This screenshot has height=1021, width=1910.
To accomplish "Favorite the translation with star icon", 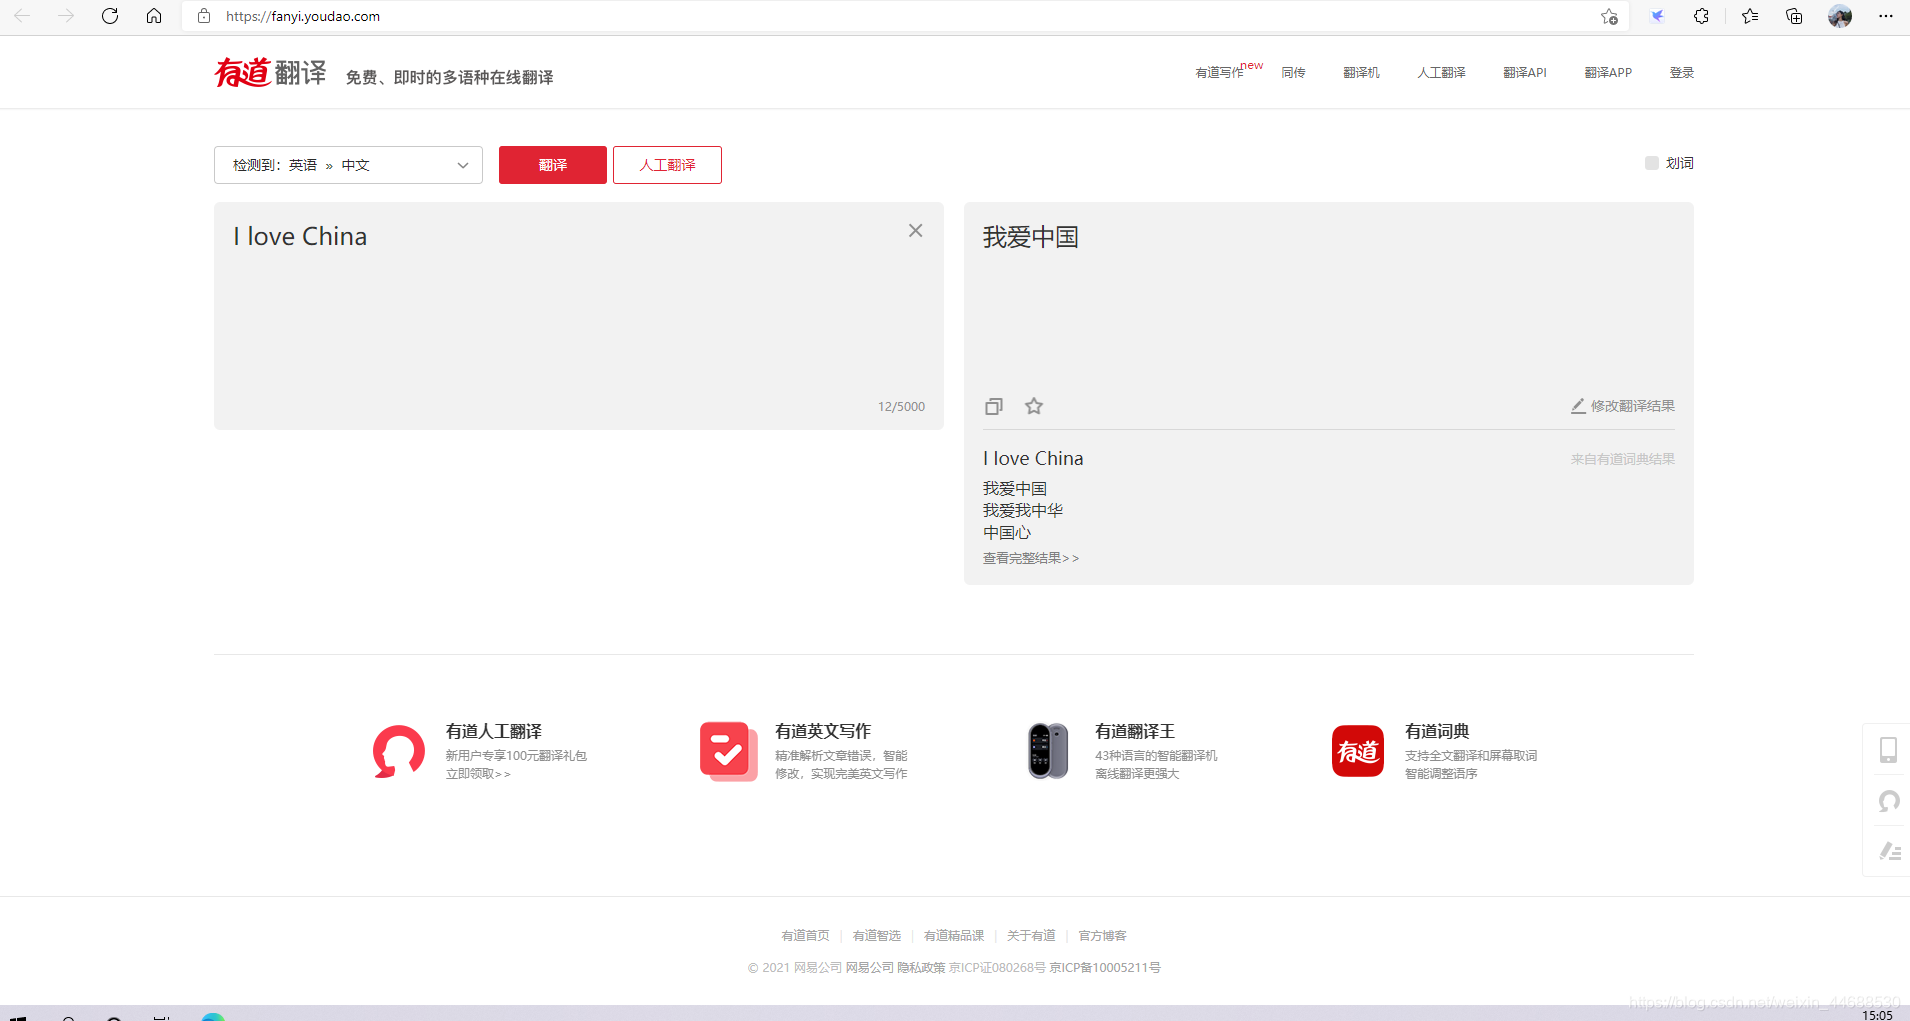I will (1034, 406).
